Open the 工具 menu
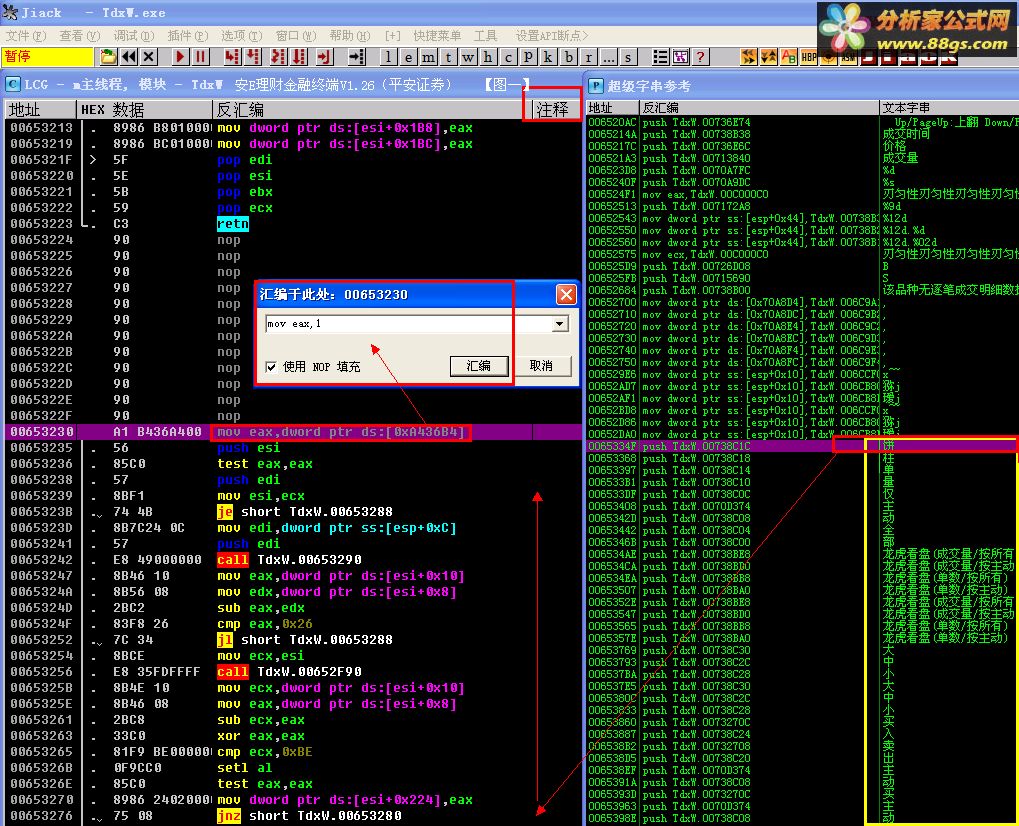 point(485,36)
